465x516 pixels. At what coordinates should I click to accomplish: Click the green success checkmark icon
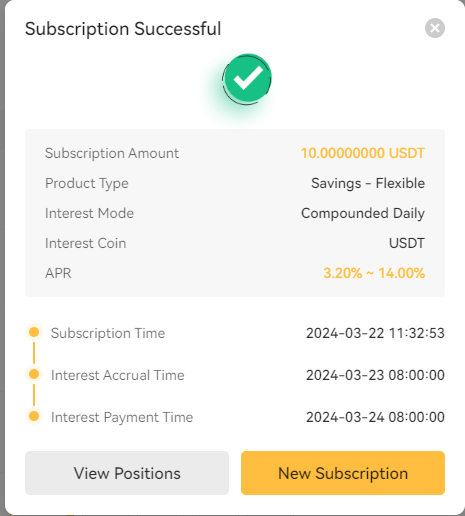(x=247, y=79)
